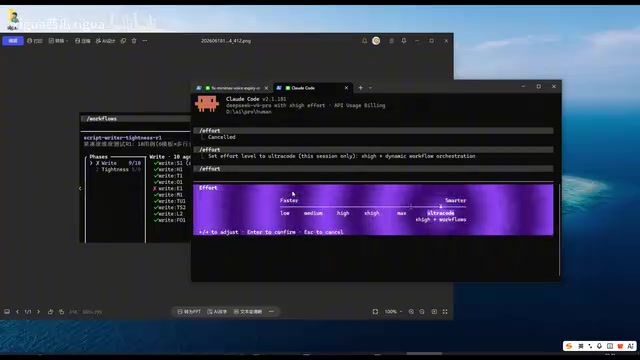Click the trash delete icon in image viewer
The width and height of the screenshot is (640, 360).
point(134,41)
